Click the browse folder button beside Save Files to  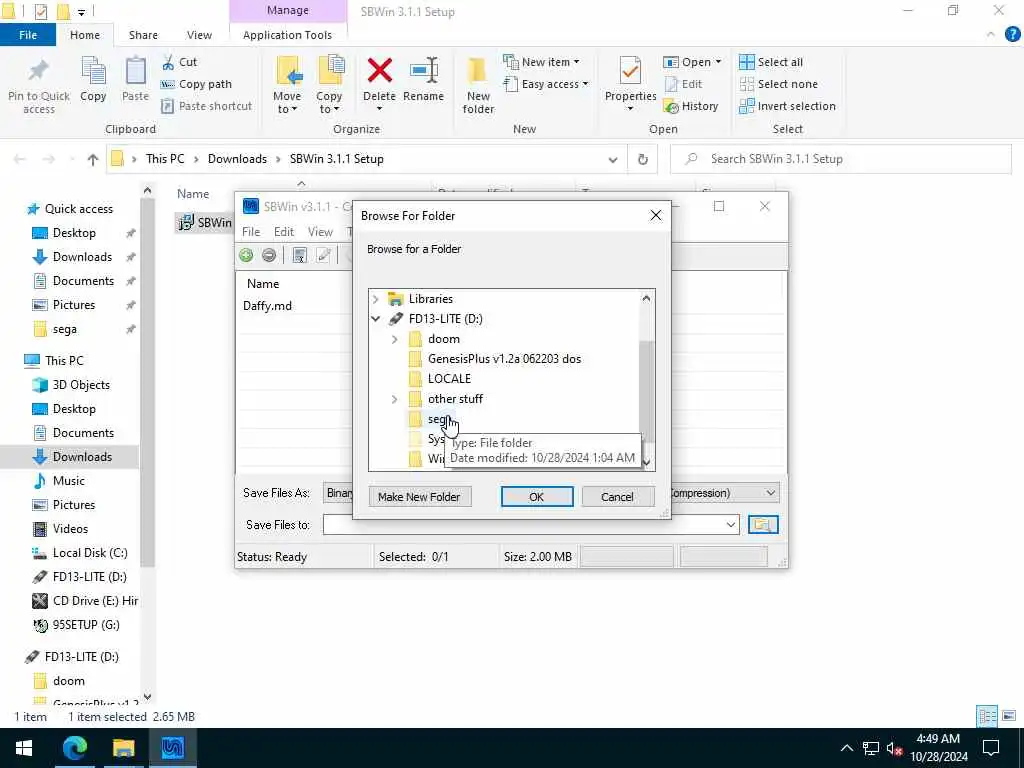(x=763, y=524)
